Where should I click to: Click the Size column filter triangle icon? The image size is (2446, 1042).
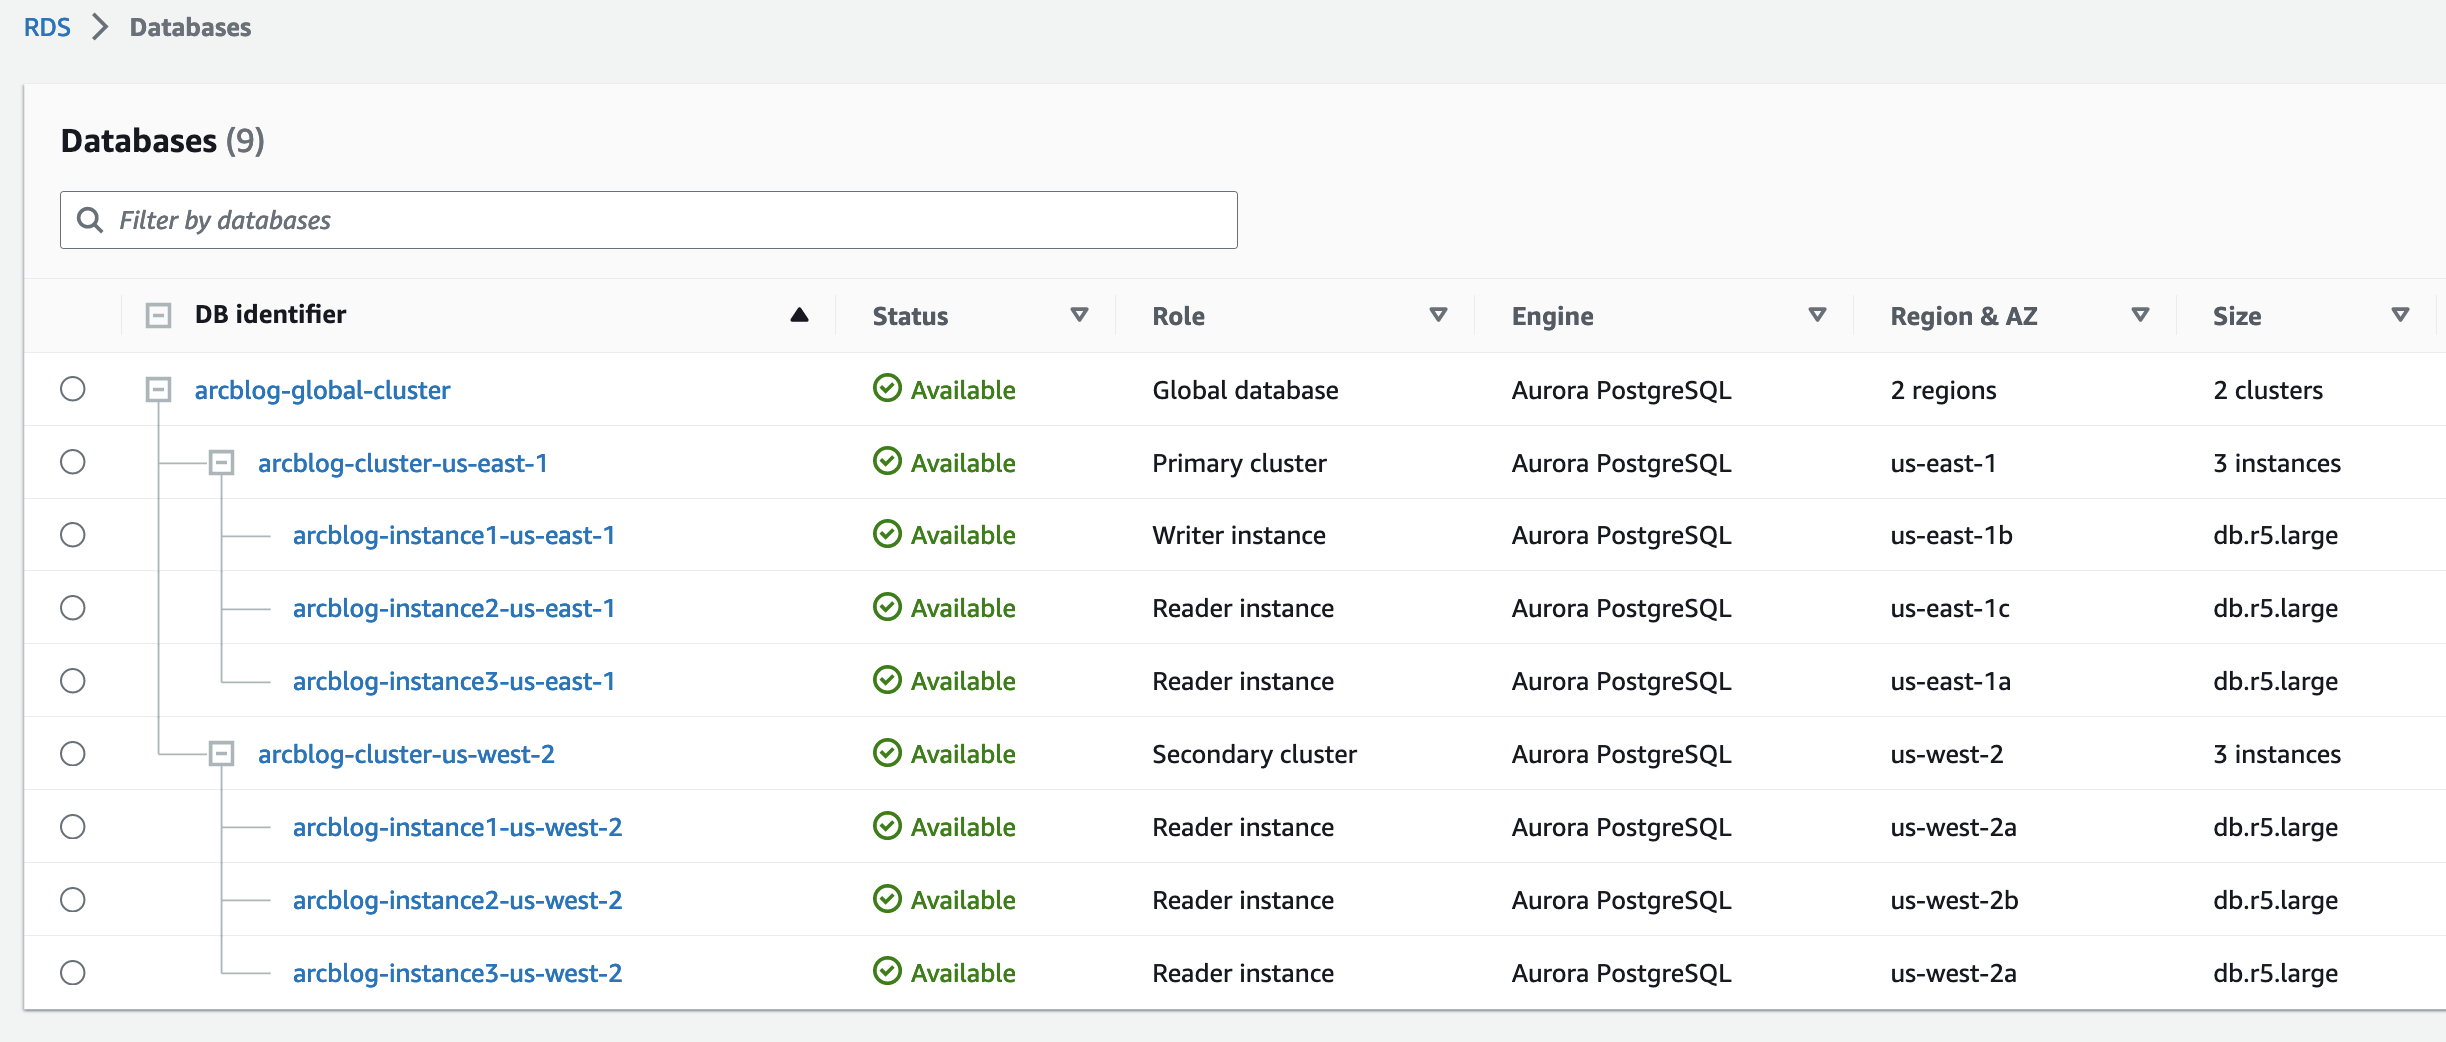(x=2399, y=315)
